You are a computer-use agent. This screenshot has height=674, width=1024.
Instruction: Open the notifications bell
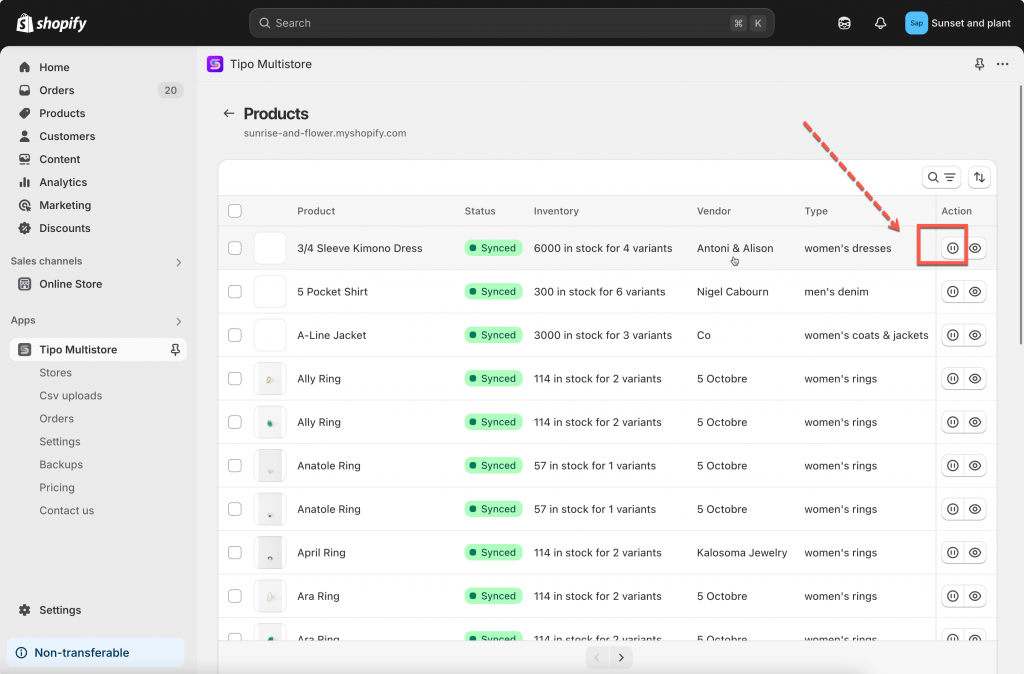880,23
